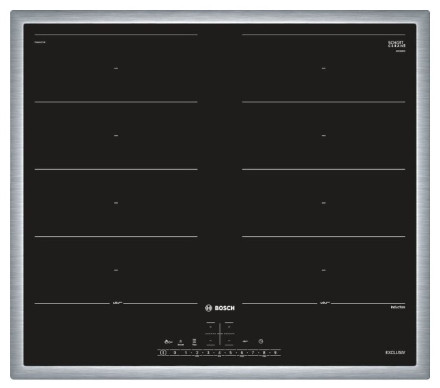The image size is (440, 388).
Task: Select heat level 3 on touch strip
Action: [x=208, y=352]
